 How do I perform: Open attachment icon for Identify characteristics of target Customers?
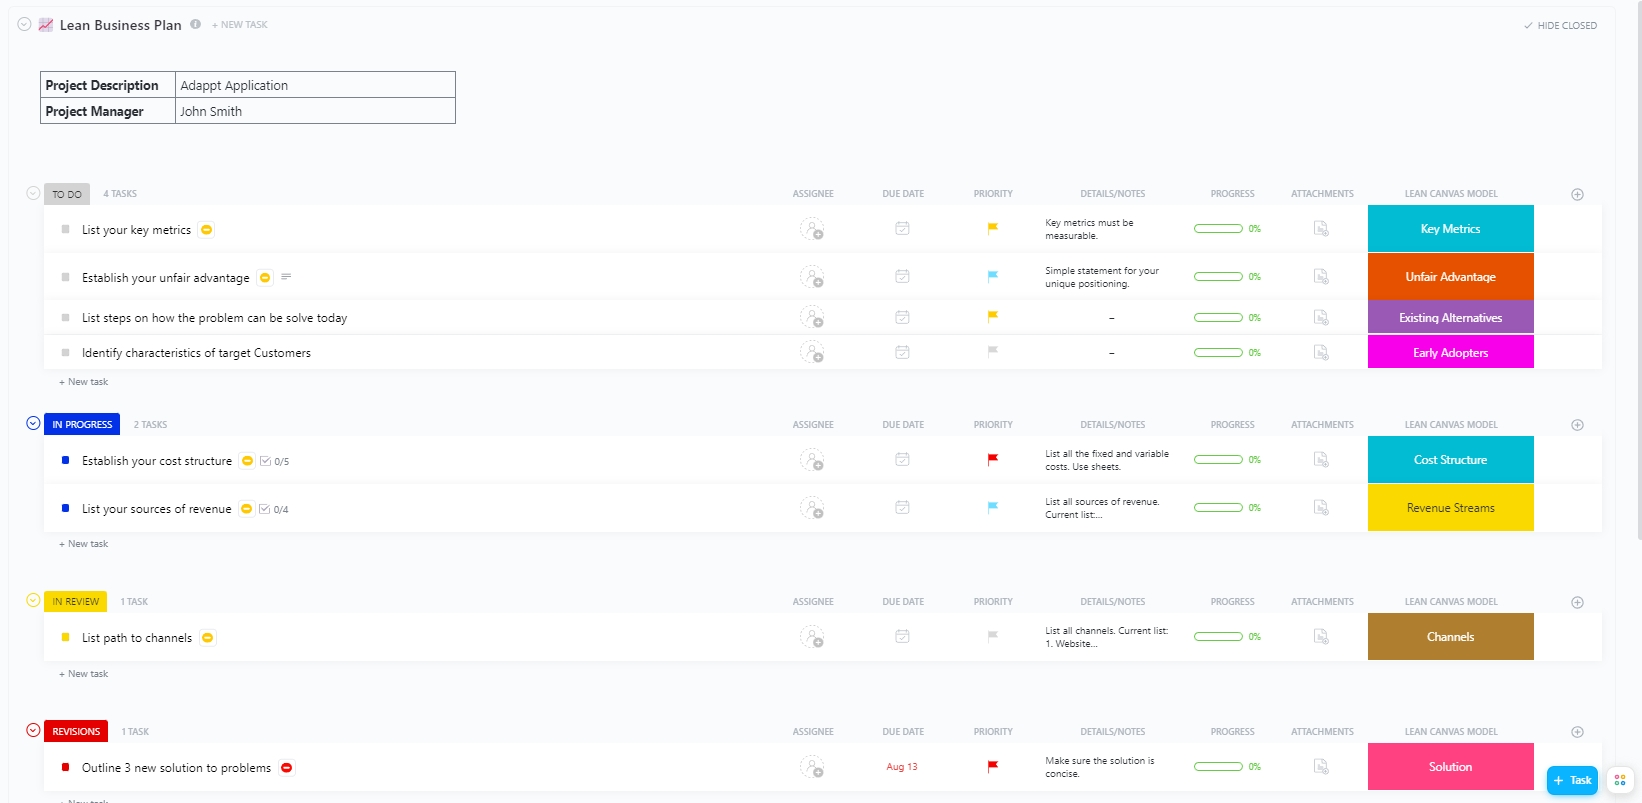tap(1321, 353)
